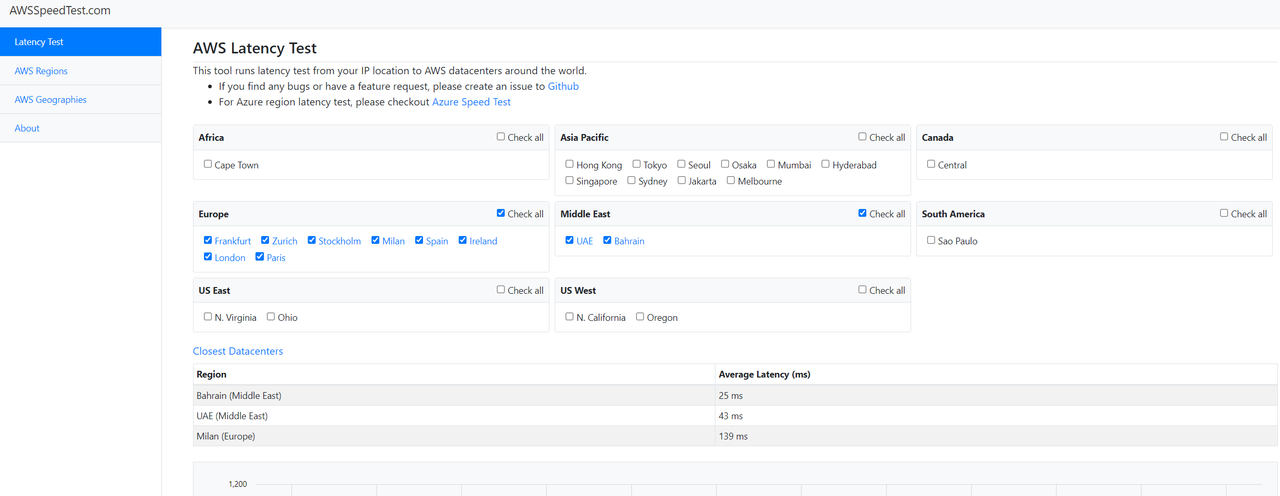Click the 139 ms latency value
The image size is (1280, 496).
click(x=734, y=437)
